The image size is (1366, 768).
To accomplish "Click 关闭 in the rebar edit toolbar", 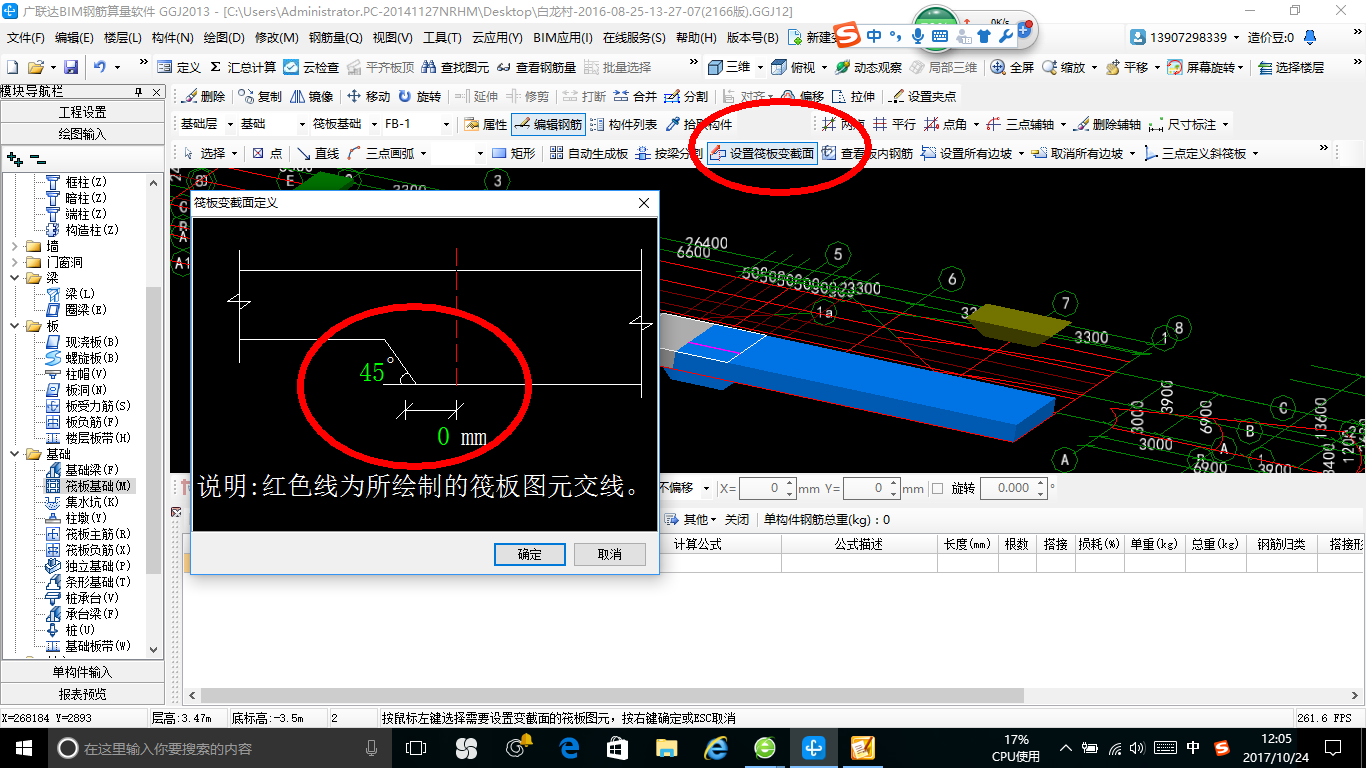I will [x=737, y=520].
